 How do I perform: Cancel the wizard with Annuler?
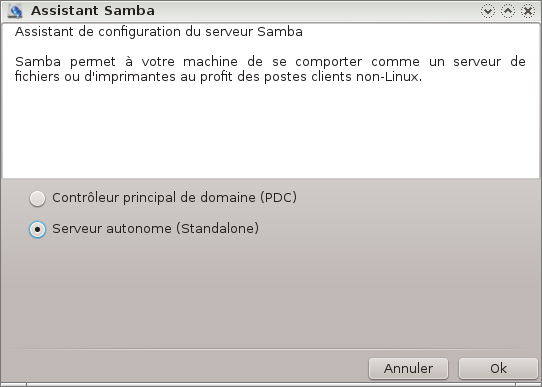click(x=408, y=368)
